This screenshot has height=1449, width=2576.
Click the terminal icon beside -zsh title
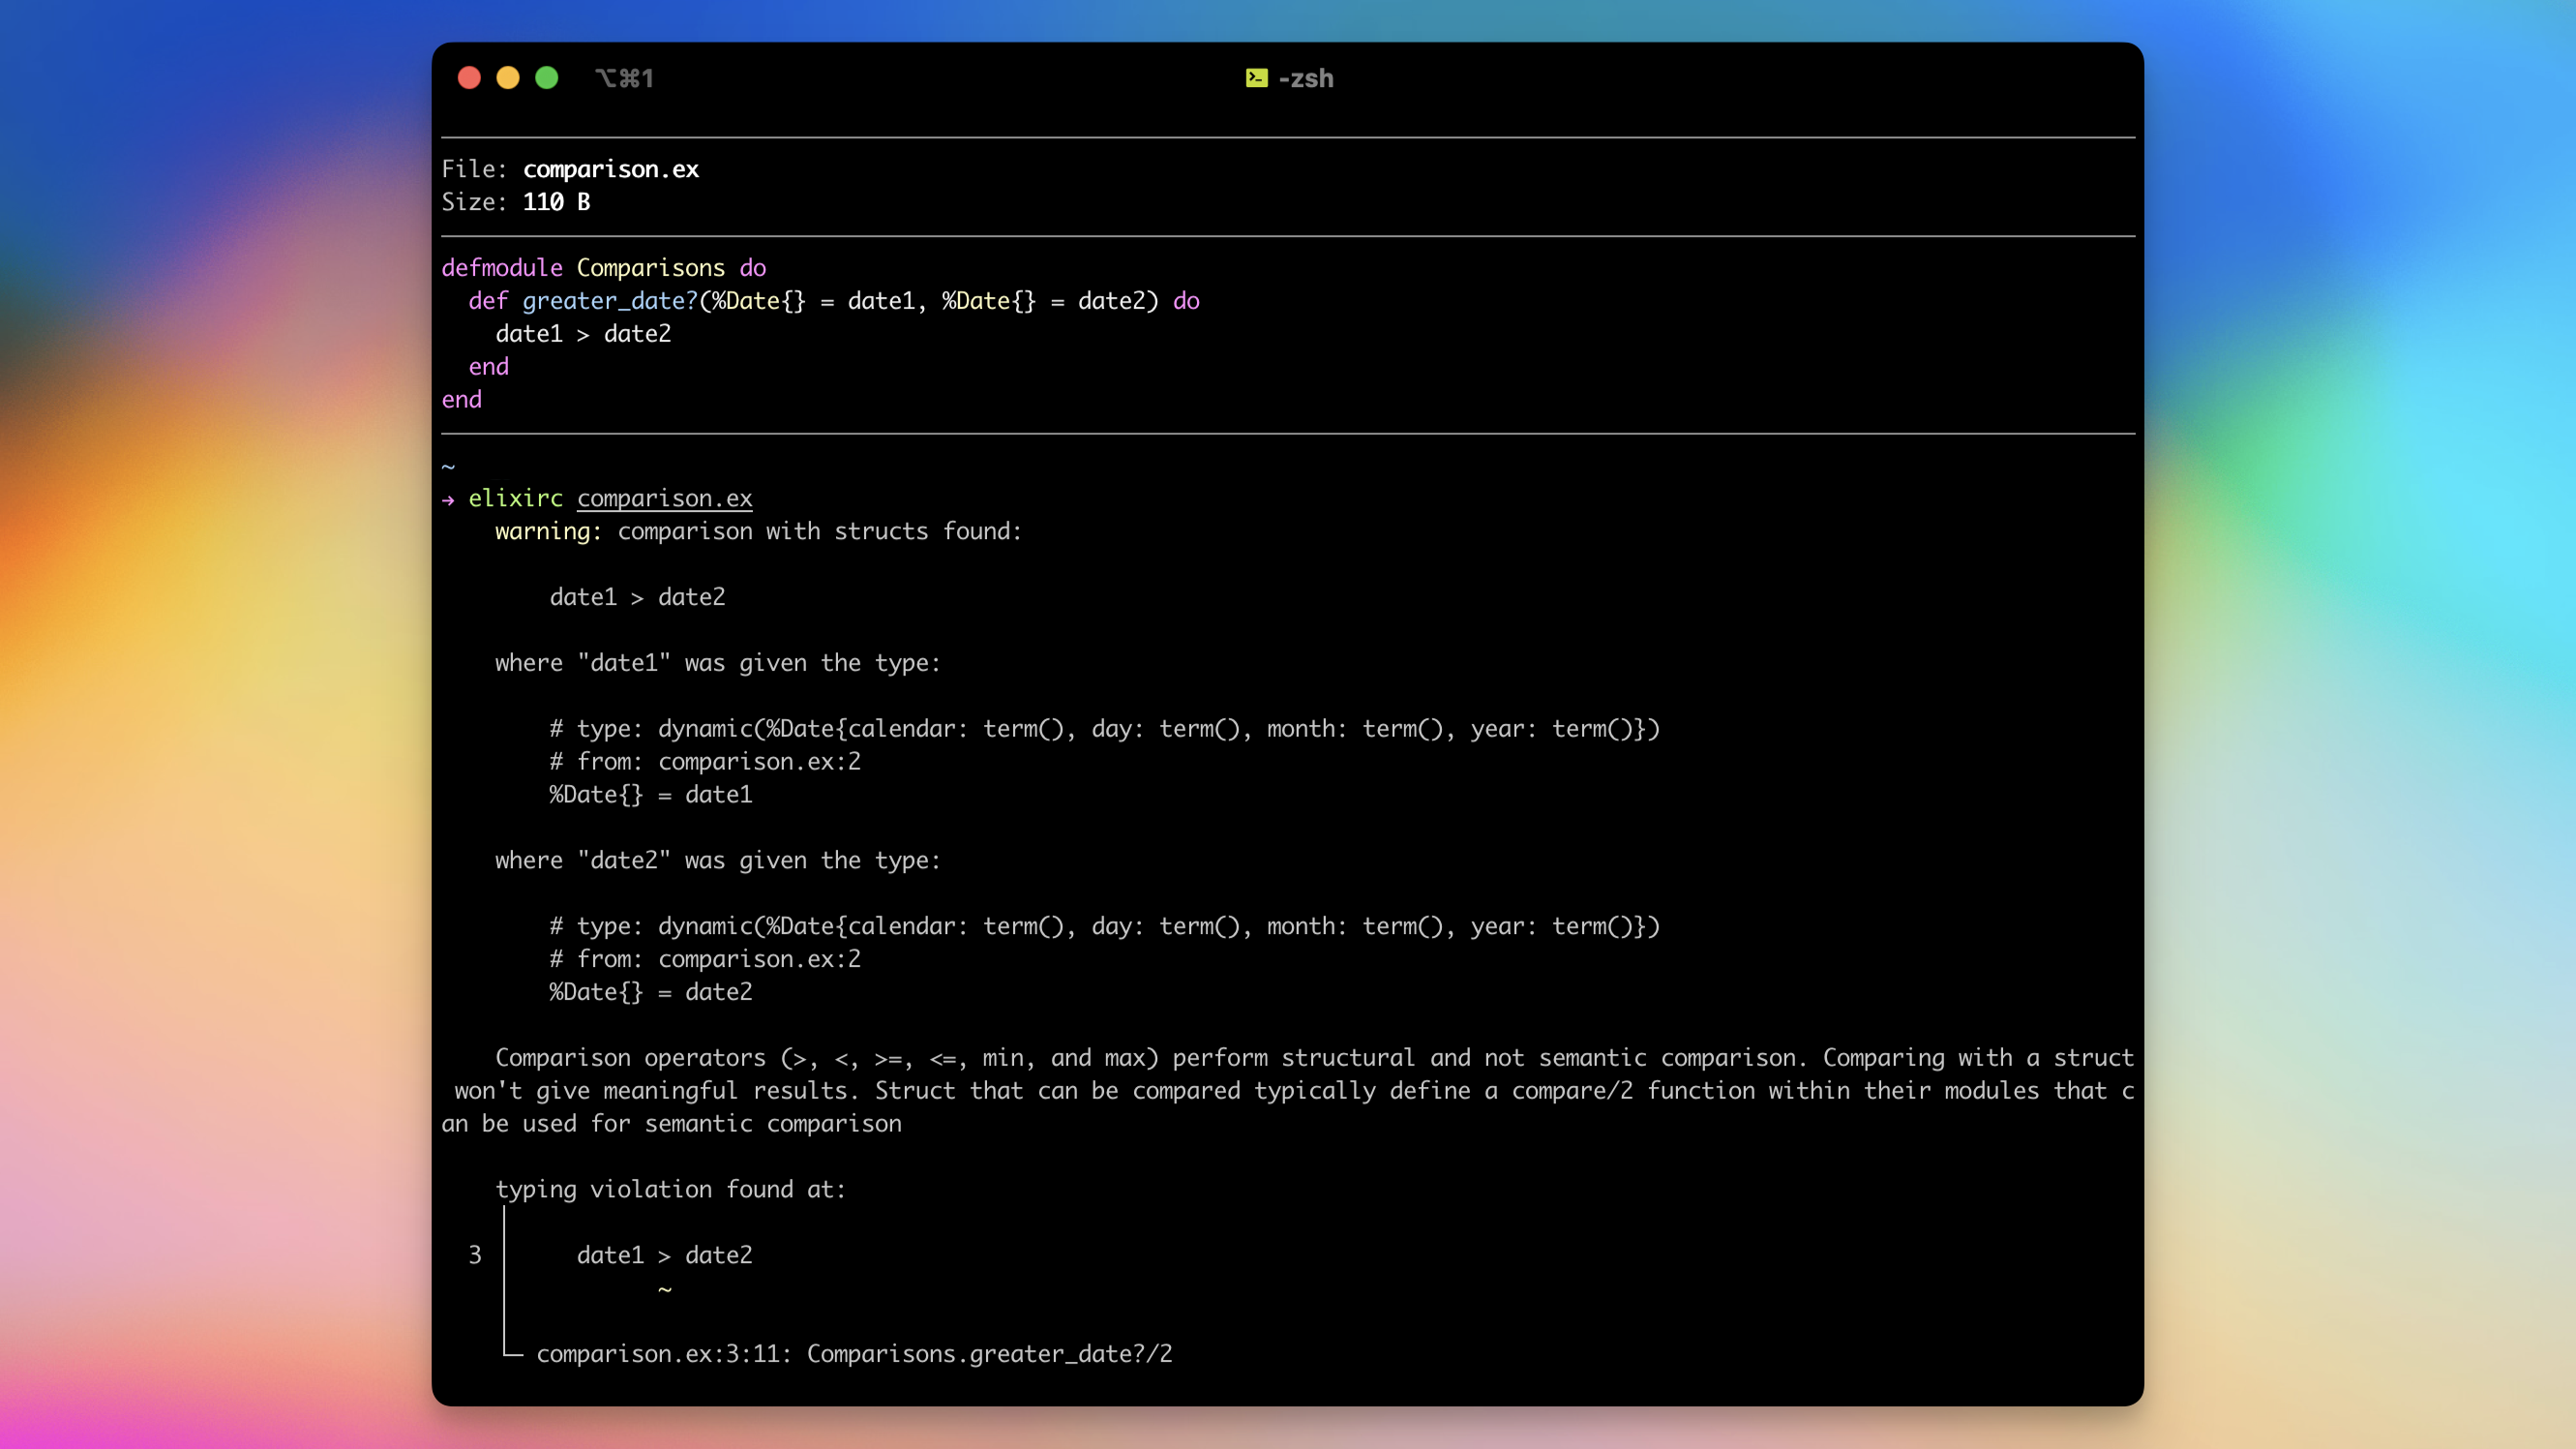pos(1257,78)
